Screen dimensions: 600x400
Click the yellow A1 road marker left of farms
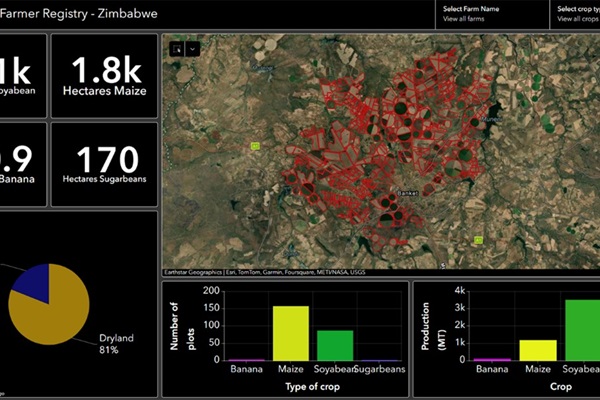[x=255, y=146]
